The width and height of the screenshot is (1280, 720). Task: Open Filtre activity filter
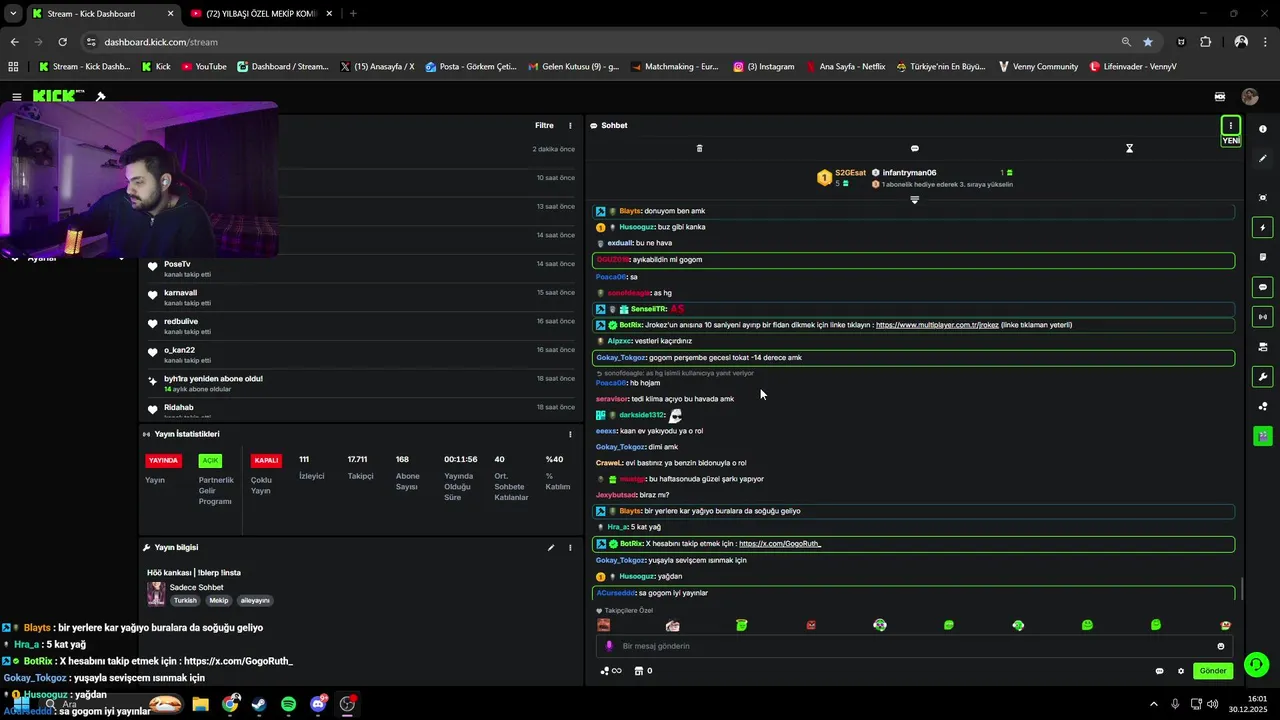[544, 125]
